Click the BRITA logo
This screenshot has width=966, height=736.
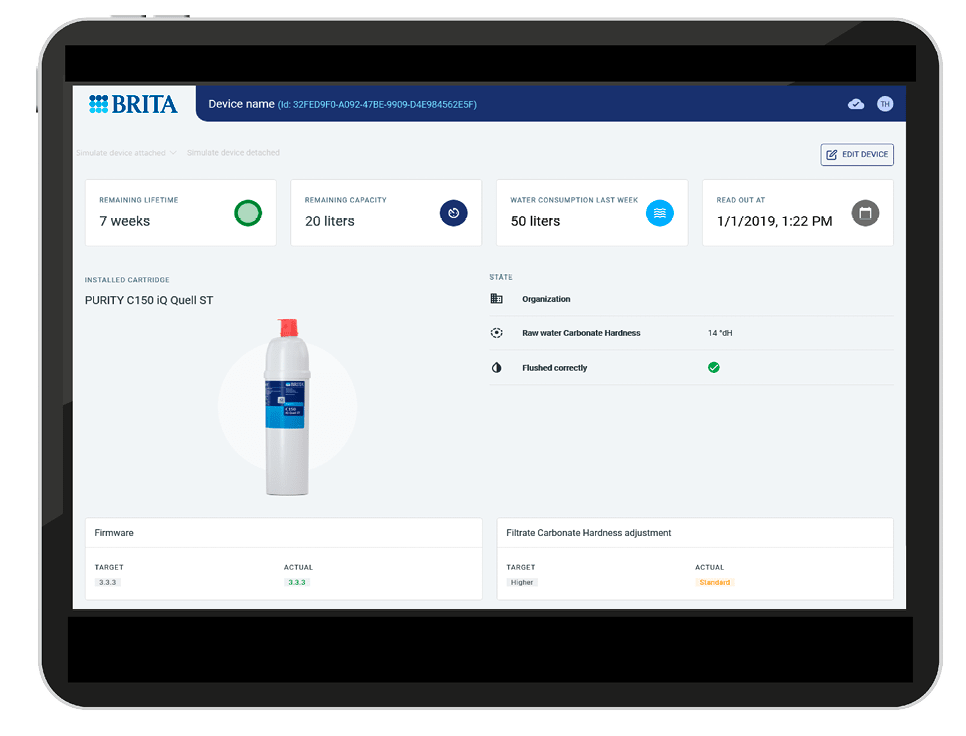[133, 104]
